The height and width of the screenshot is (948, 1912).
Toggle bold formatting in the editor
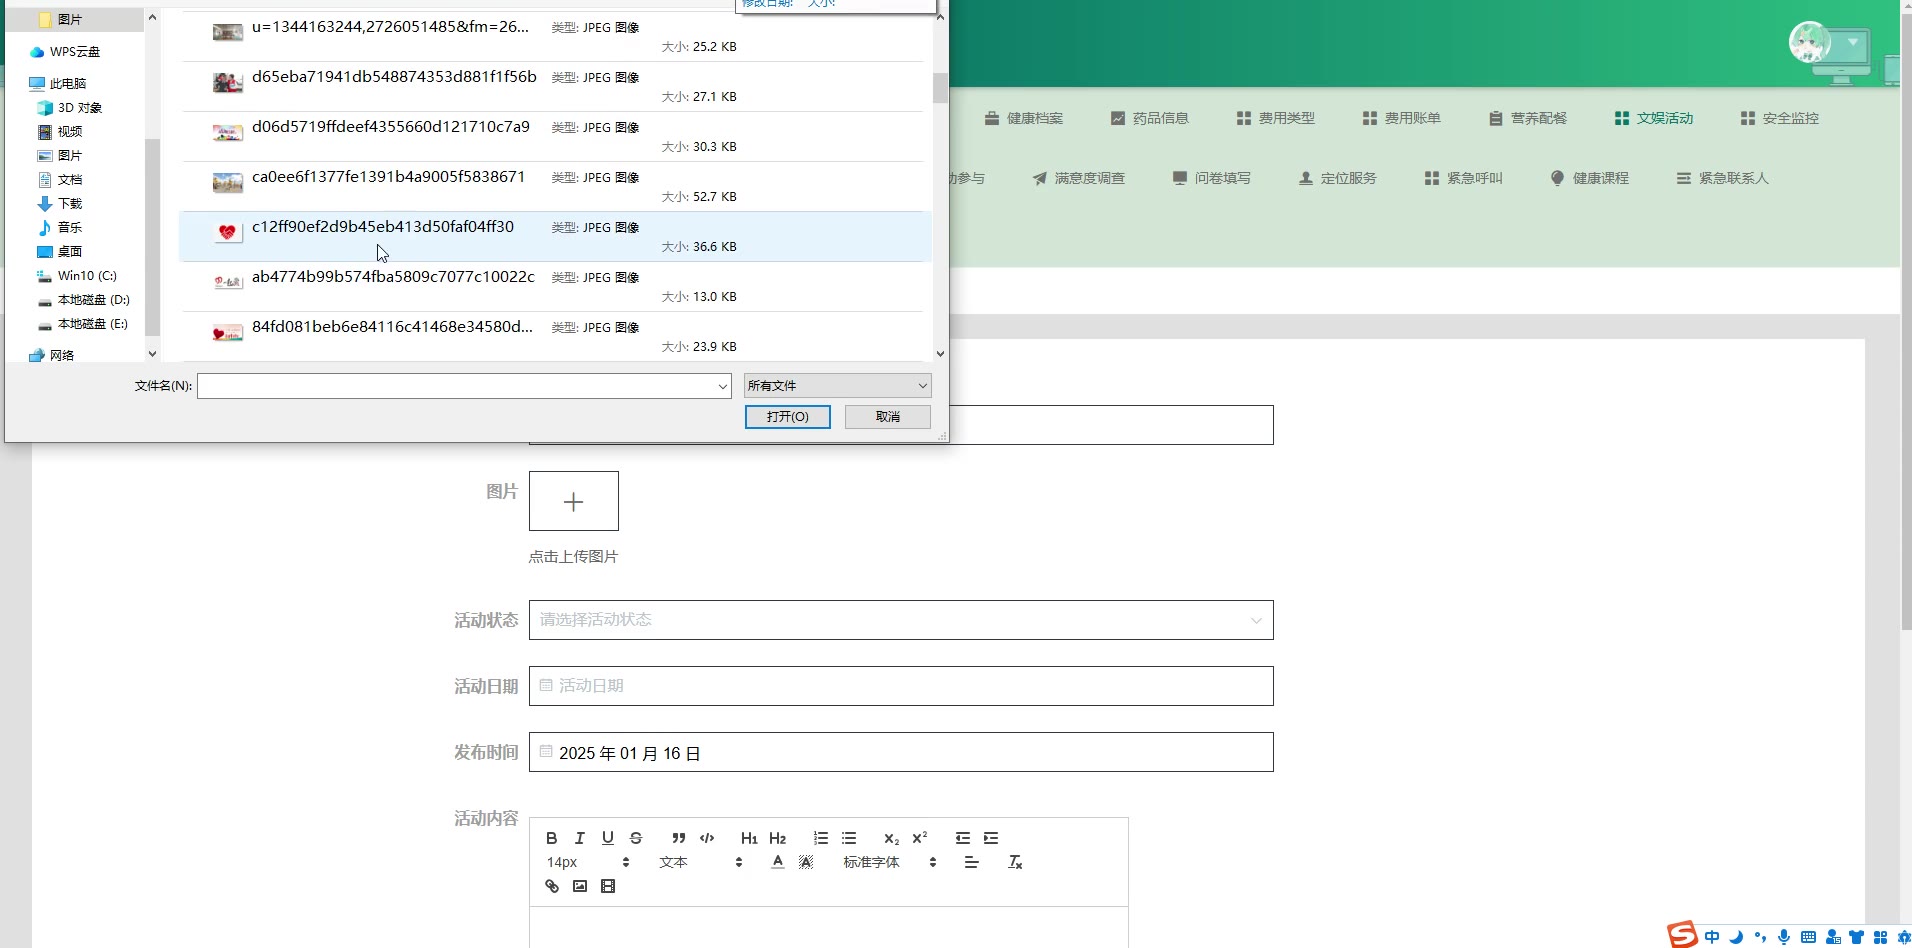point(551,838)
